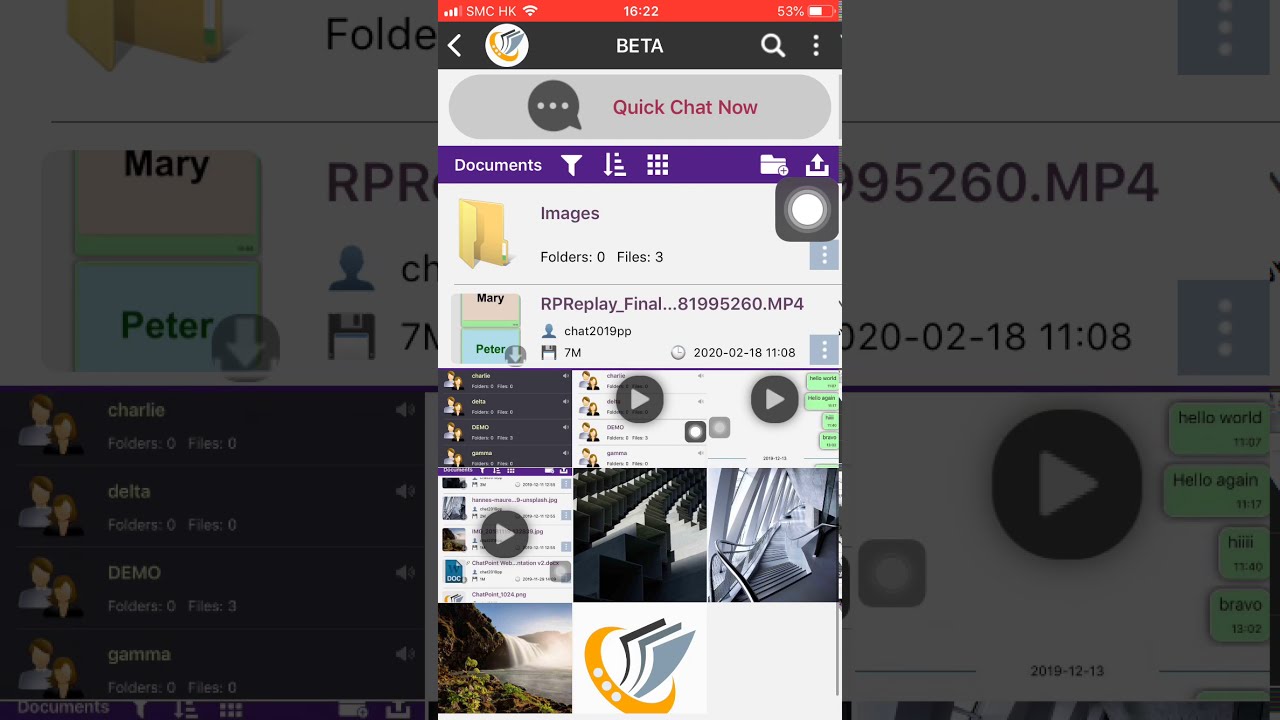Tap the Wi-Fi icon in status bar
Viewport: 1280px width, 720px height.
coord(530,11)
